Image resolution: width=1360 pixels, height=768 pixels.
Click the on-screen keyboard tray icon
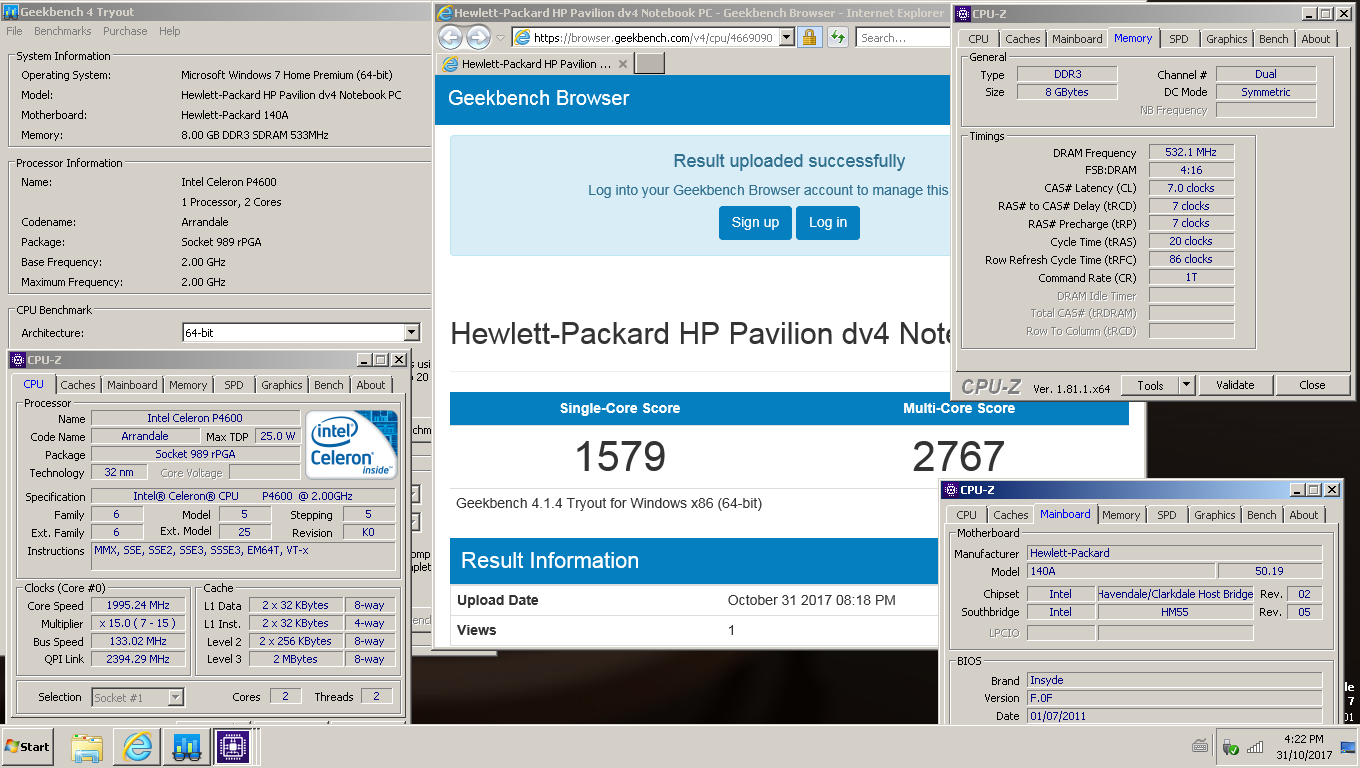pos(1200,746)
